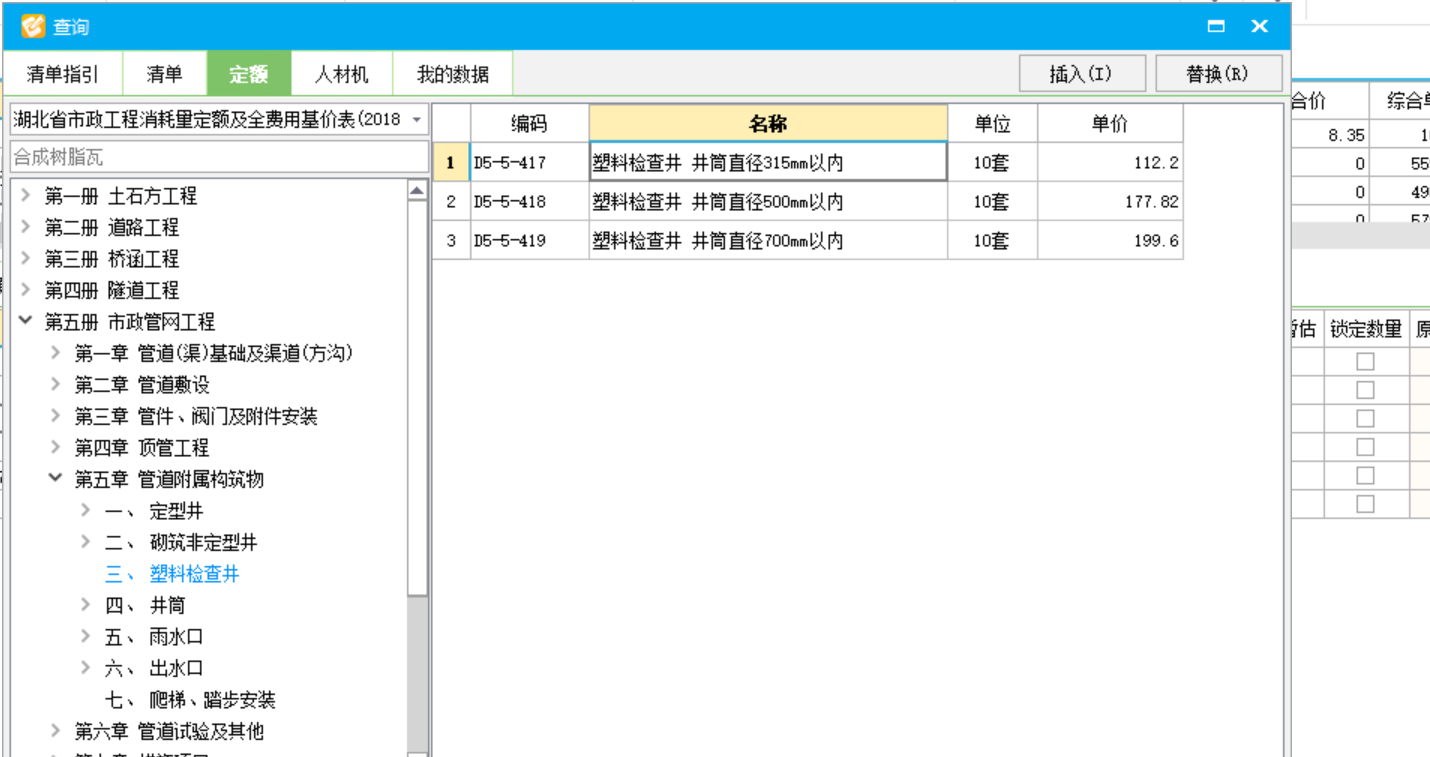Click the price cell 112.2
Viewport: 1430px width, 757px height.
coord(1110,162)
